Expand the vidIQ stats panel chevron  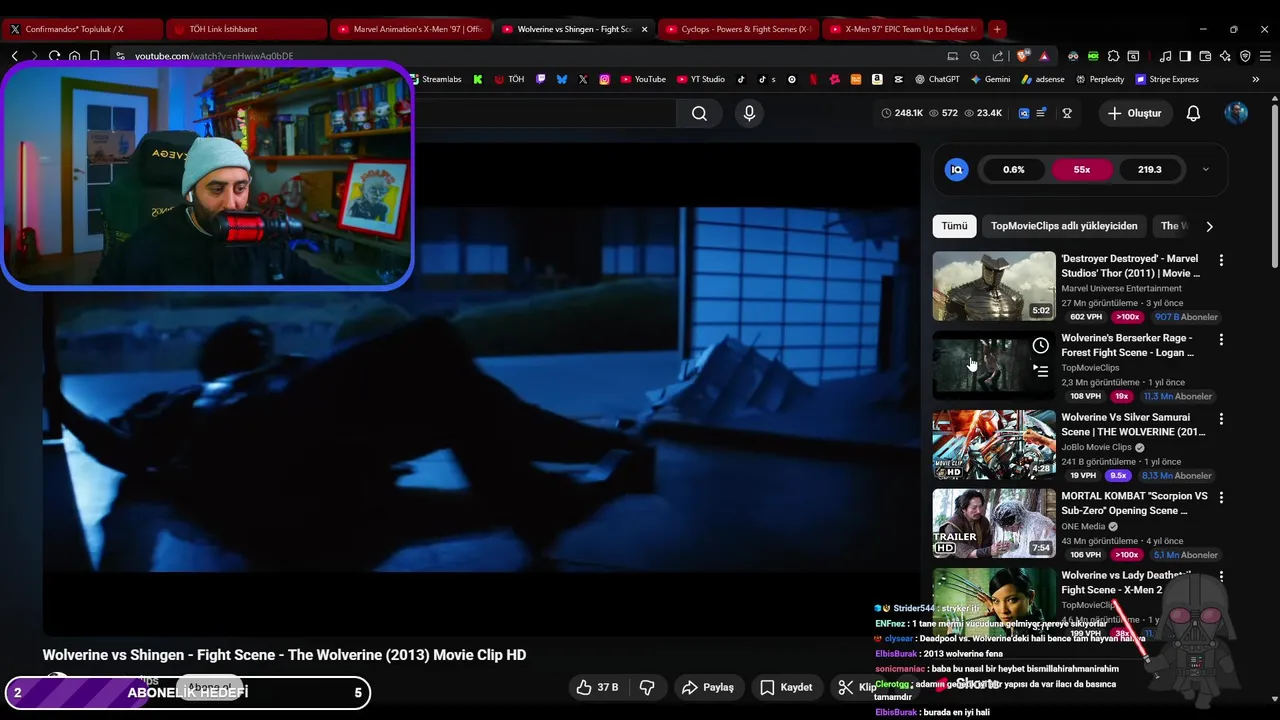point(1205,169)
